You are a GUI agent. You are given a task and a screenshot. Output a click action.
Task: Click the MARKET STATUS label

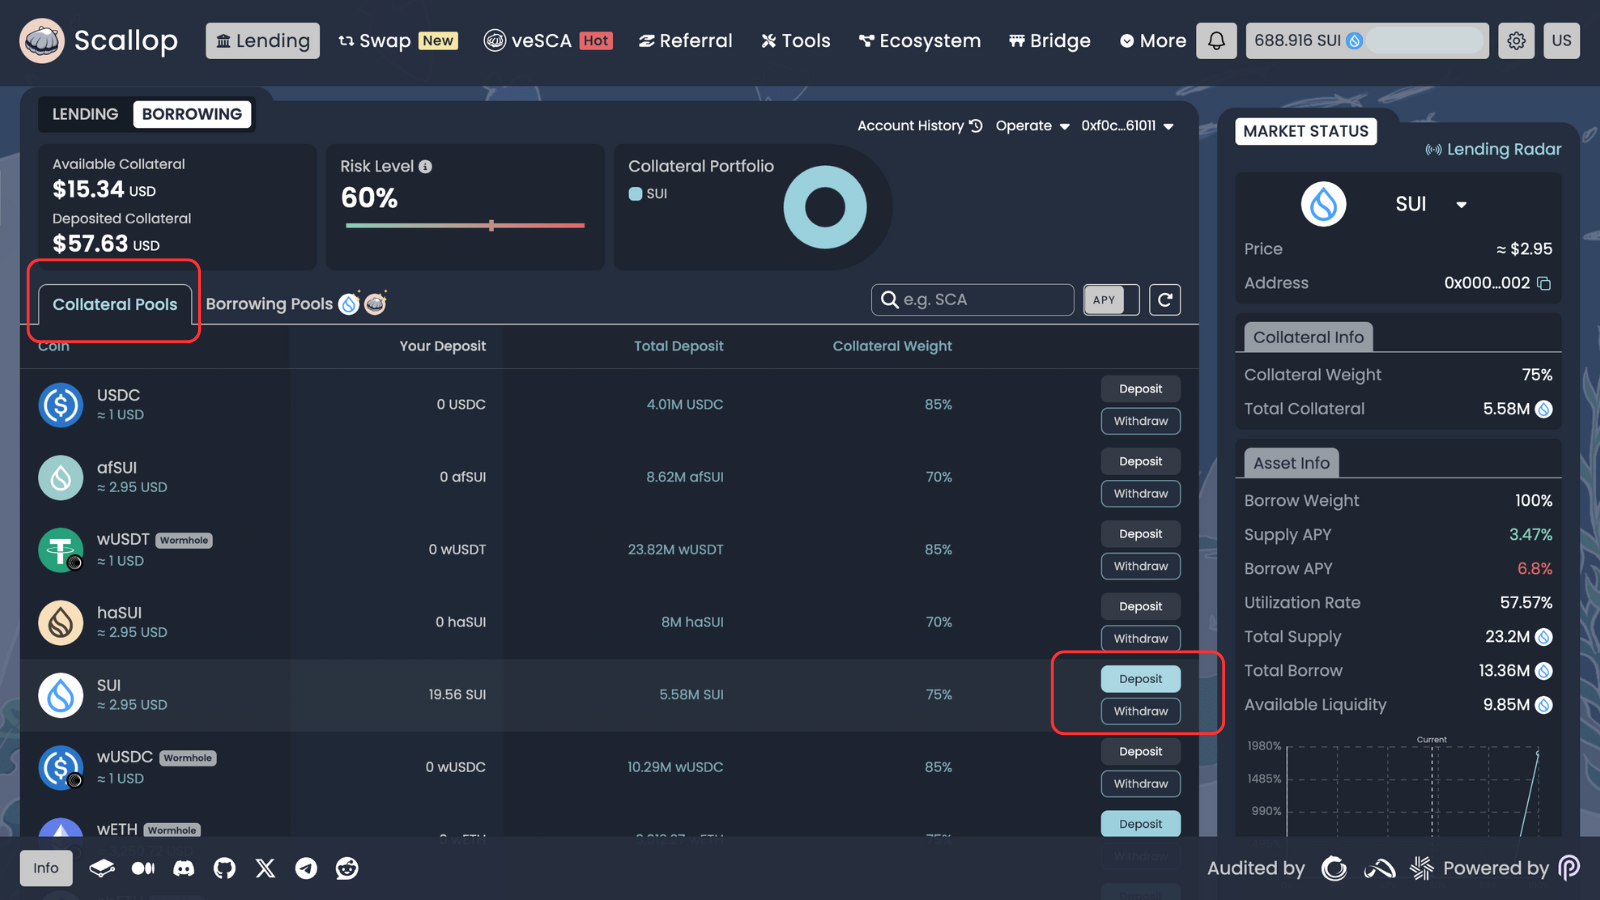1306,131
